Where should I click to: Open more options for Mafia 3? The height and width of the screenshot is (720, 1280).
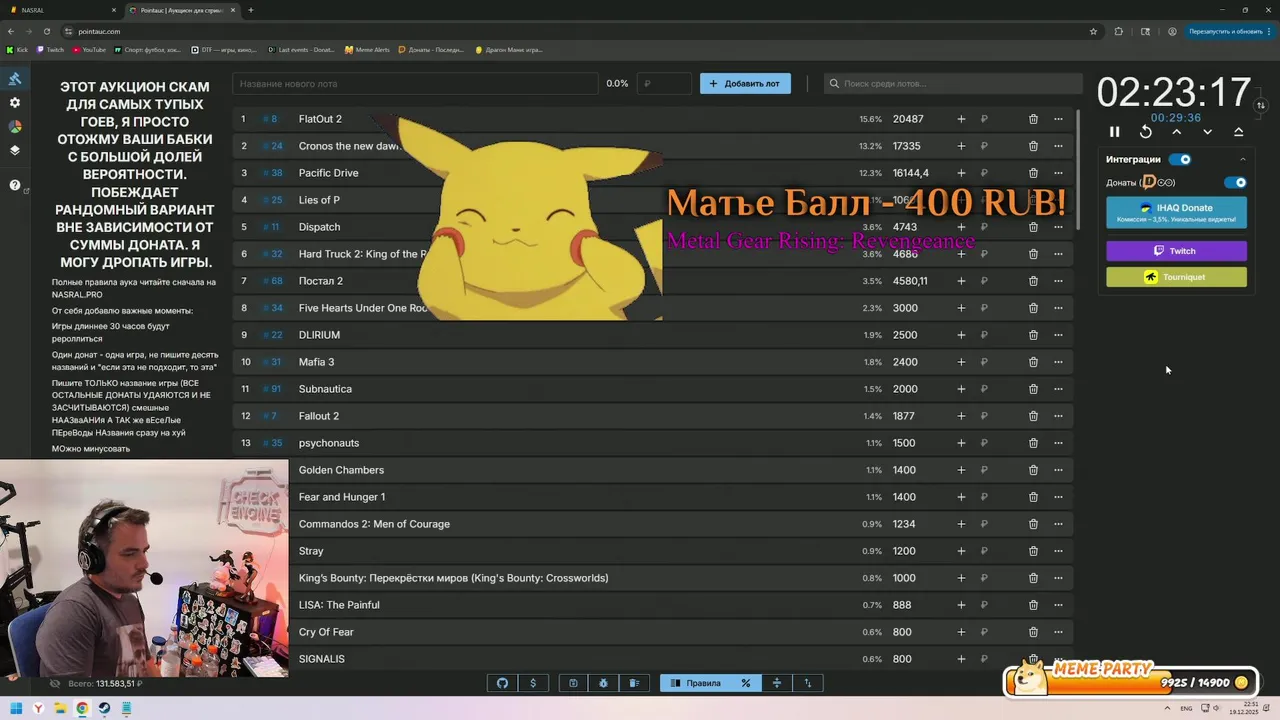tap(1058, 362)
